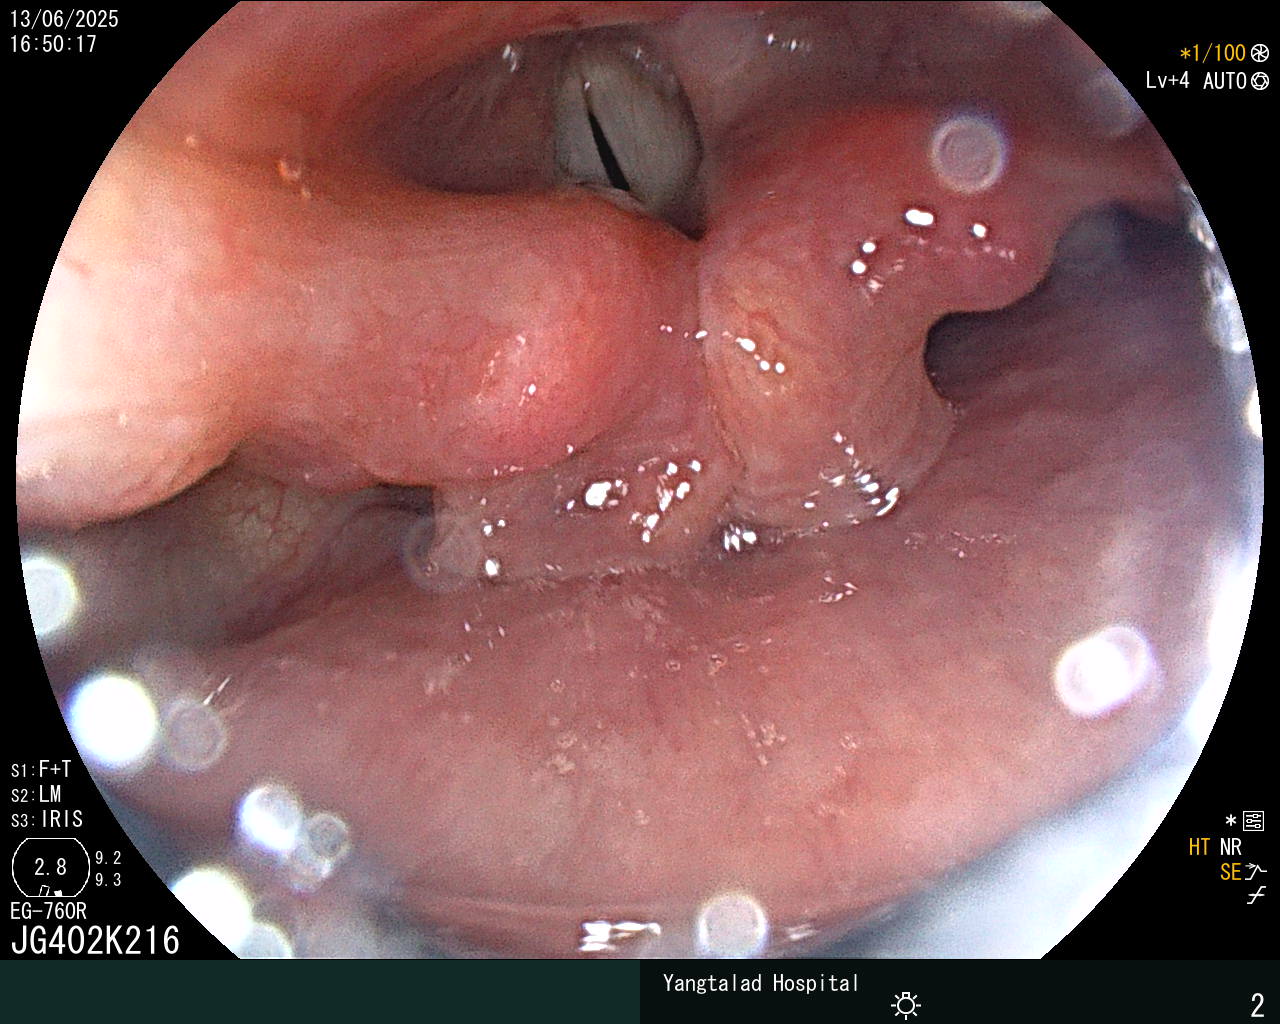Click the S2:LM switch assignment

[x=36, y=795]
